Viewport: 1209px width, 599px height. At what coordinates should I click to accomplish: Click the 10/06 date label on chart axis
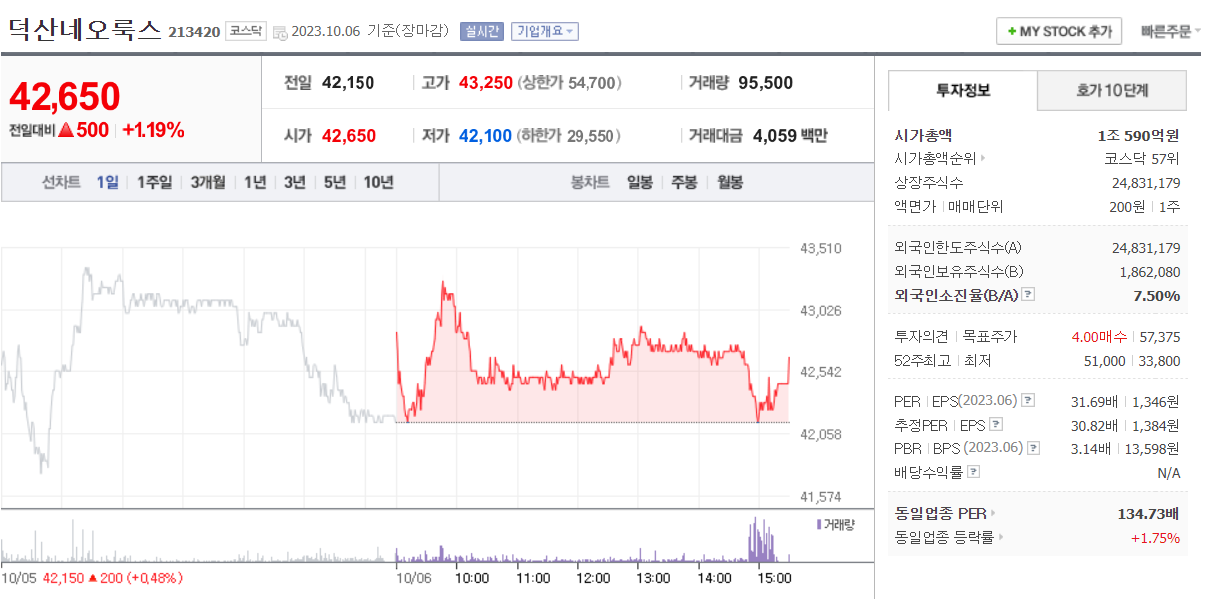tap(412, 578)
